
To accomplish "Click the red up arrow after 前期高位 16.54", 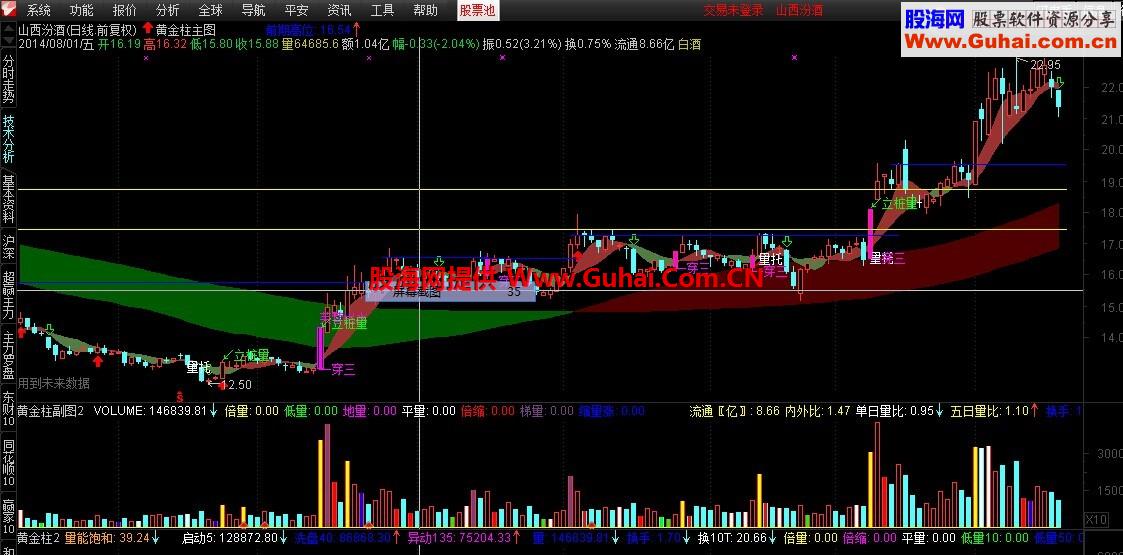I will pos(357,29).
